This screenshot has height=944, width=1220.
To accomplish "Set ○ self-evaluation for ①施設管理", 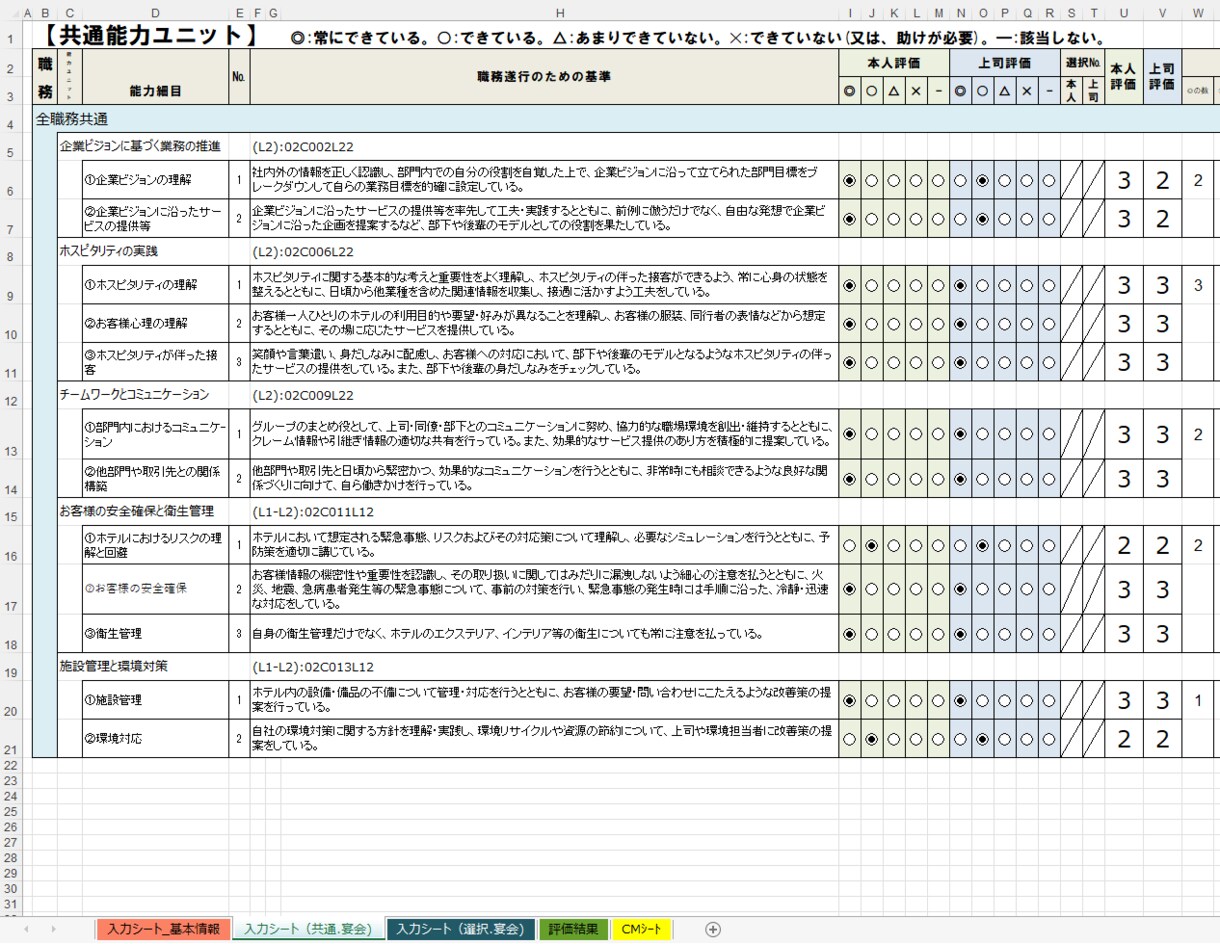I will point(872,701).
